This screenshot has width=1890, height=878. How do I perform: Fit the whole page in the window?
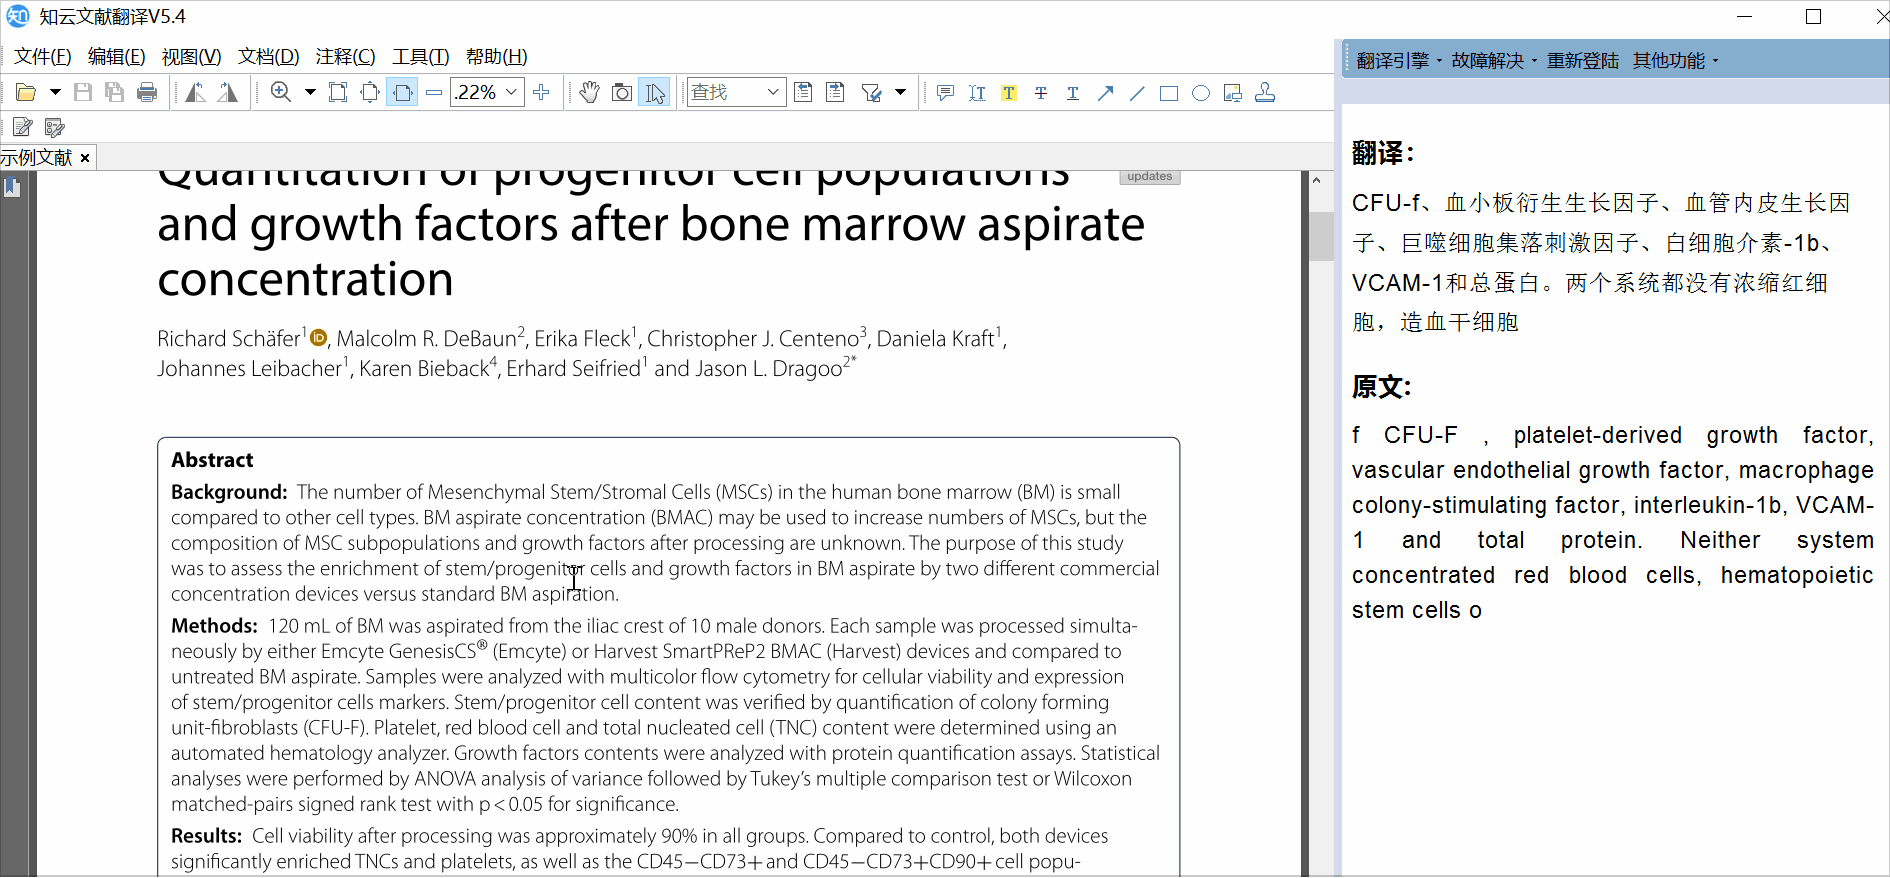pyautogui.click(x=370, y=93)
